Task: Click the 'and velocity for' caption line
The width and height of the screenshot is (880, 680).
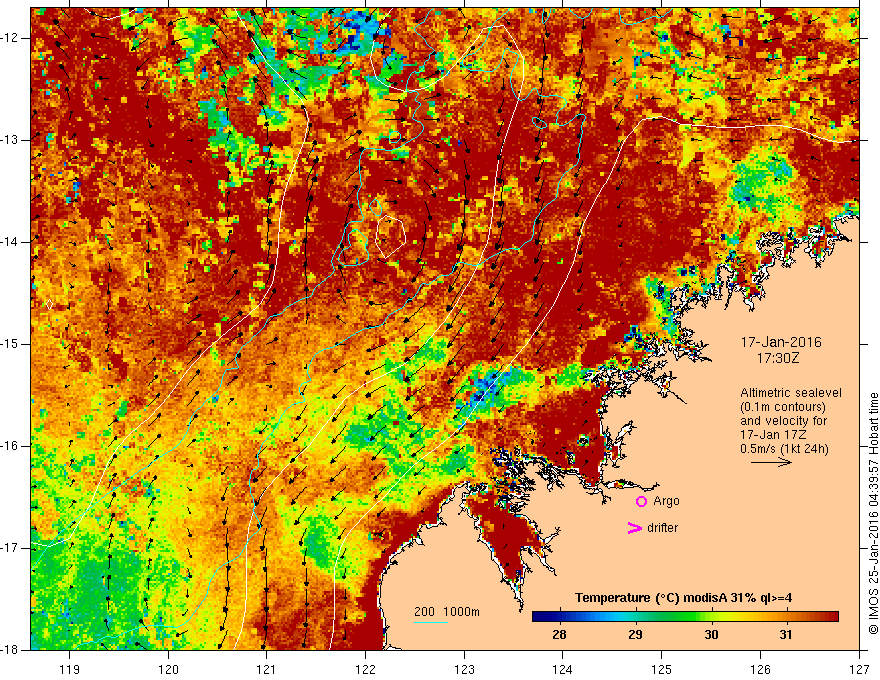Action: pyautogui.click(x=783, y=421)
